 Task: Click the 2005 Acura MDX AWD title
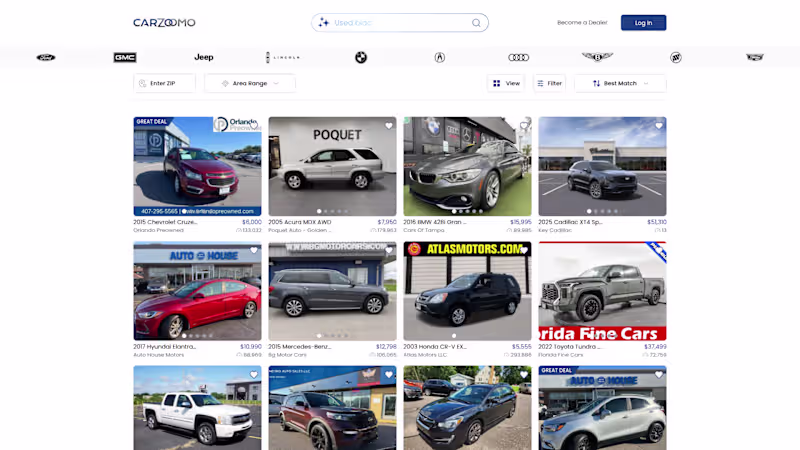click(x=300, y=222)
